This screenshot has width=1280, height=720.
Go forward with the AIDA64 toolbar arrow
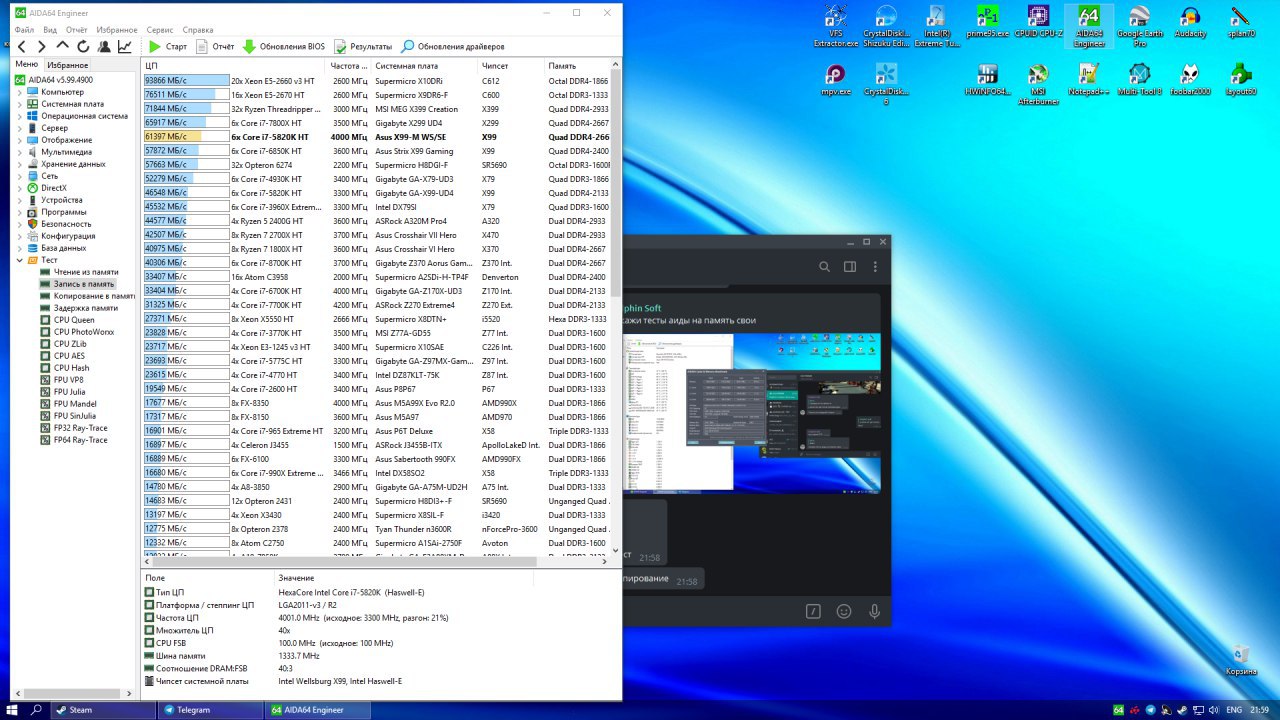(x=41, y=46)
